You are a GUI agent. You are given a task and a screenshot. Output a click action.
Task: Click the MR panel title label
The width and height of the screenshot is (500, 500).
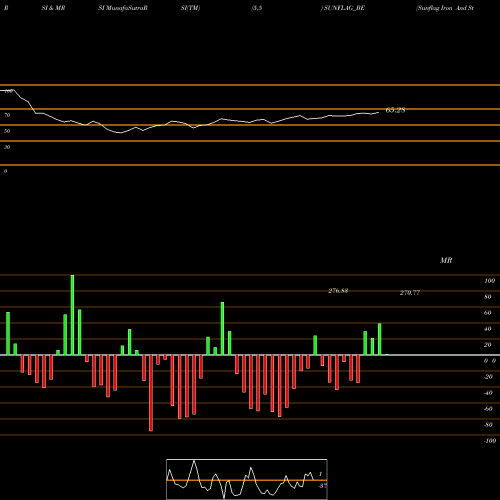coord(446,260)
